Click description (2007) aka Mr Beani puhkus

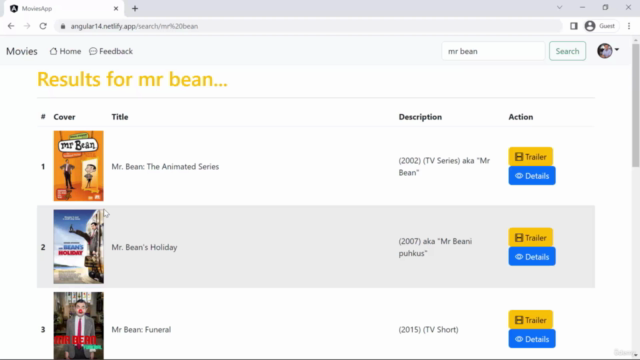pos(436,247)
